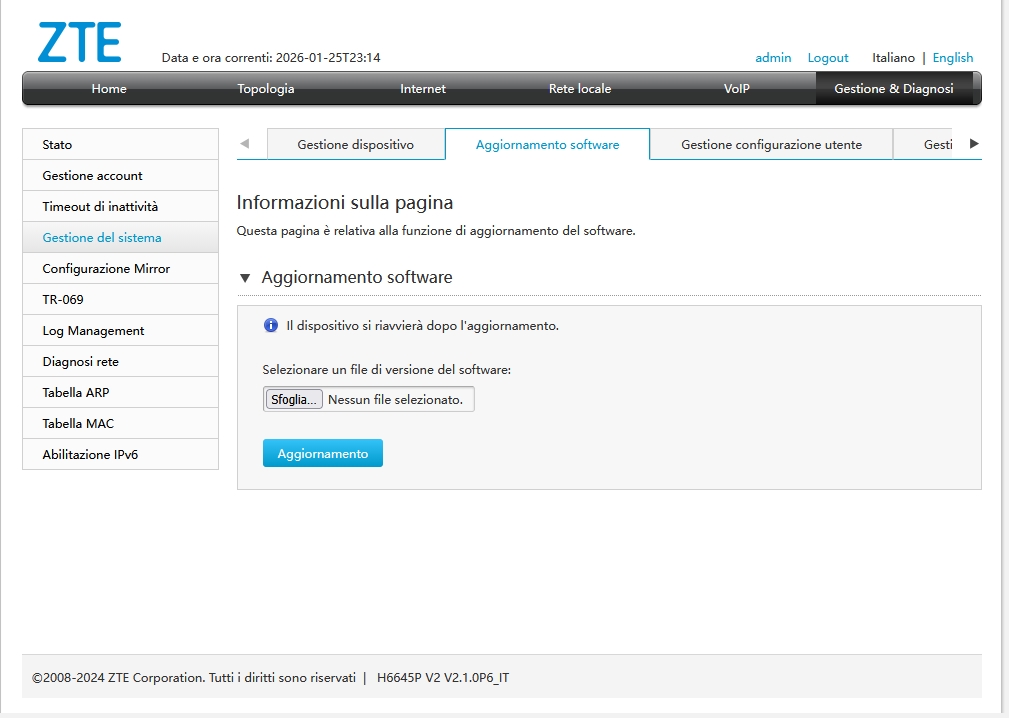This screenshot has width=1009, height=718.
Task: Open the Home menu
Action: 109,89
